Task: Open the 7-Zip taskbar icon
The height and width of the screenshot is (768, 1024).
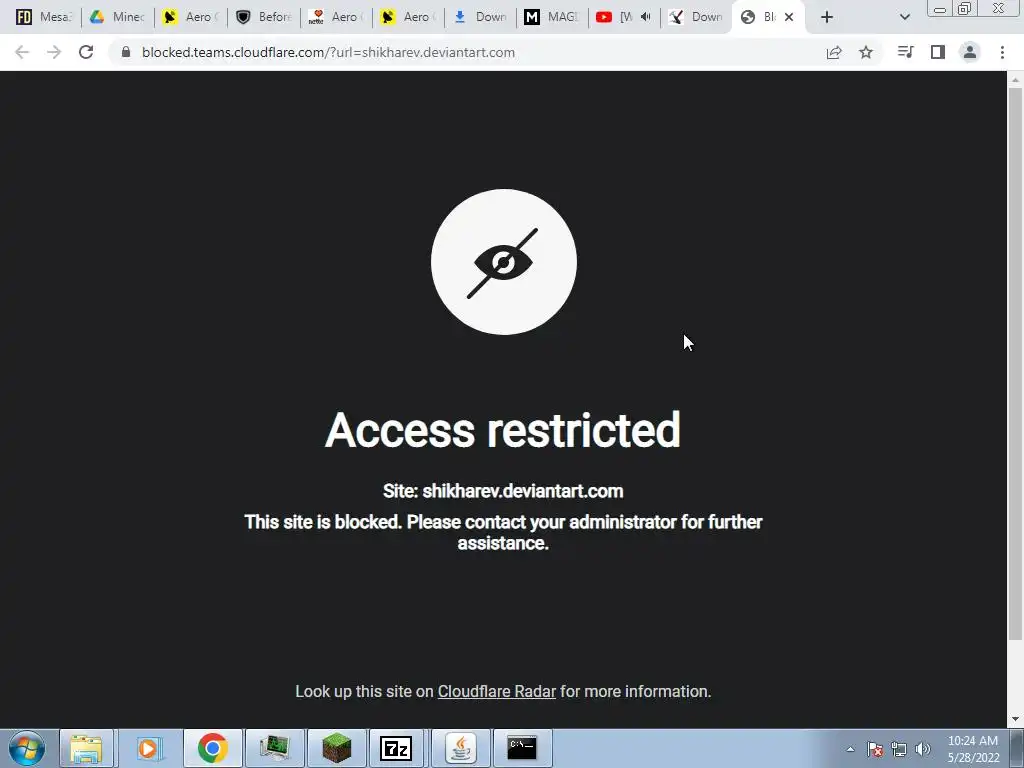Action: [x=396, y=748]
